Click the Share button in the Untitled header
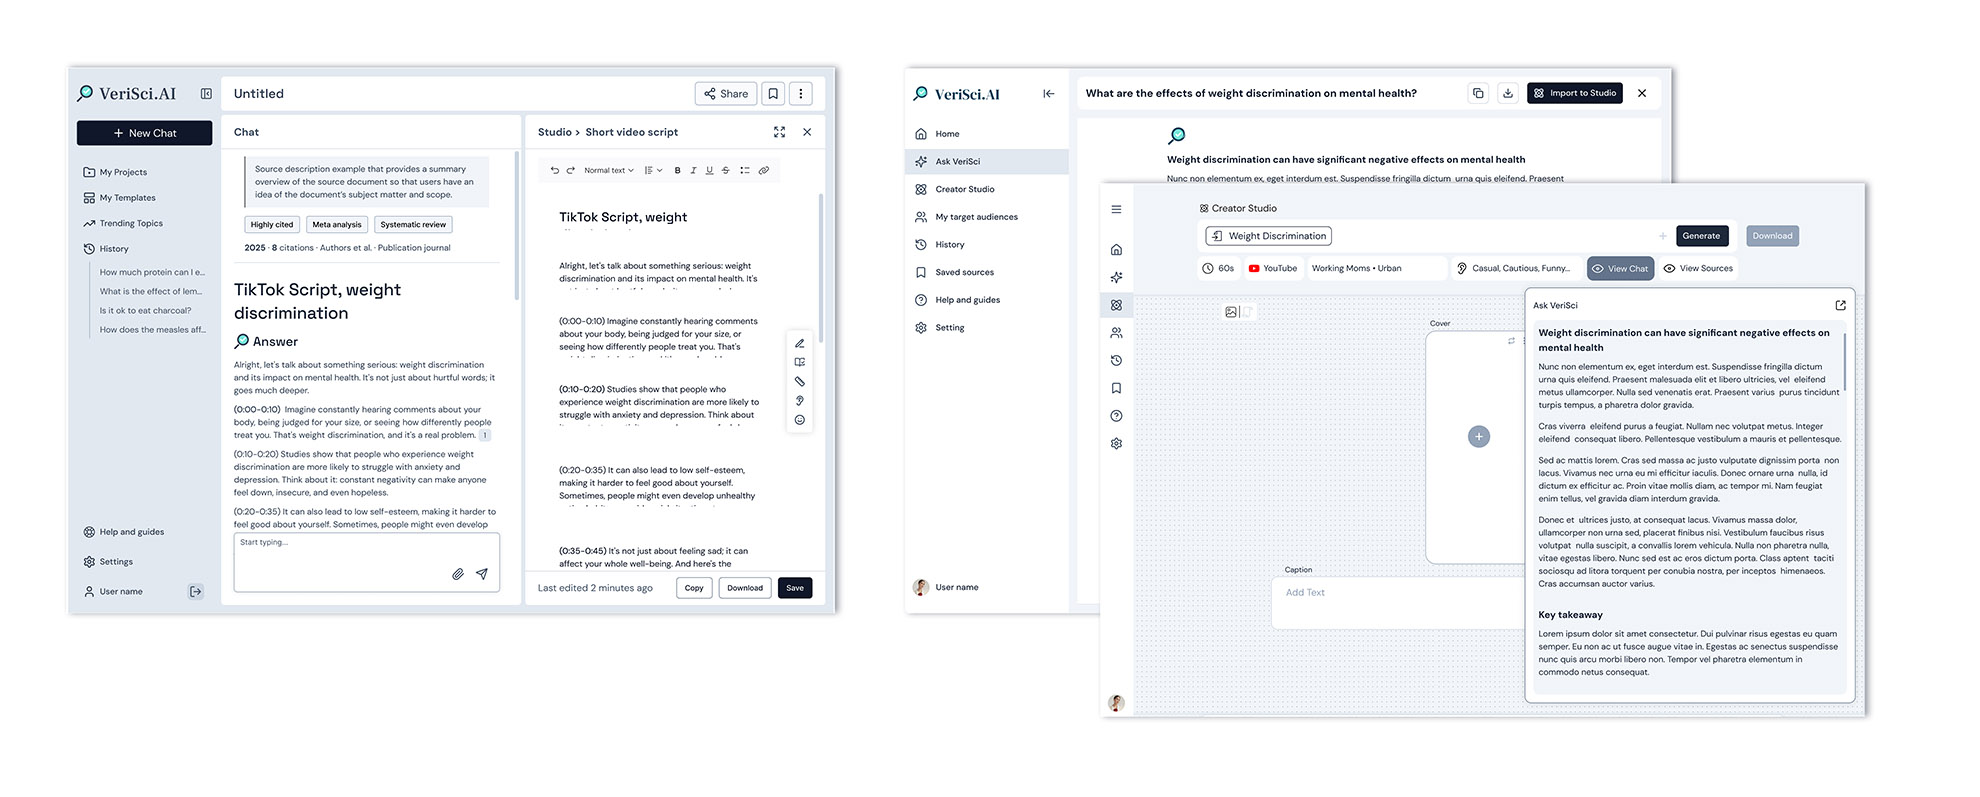The image size is (1980, 797). (x=726, y=94)
